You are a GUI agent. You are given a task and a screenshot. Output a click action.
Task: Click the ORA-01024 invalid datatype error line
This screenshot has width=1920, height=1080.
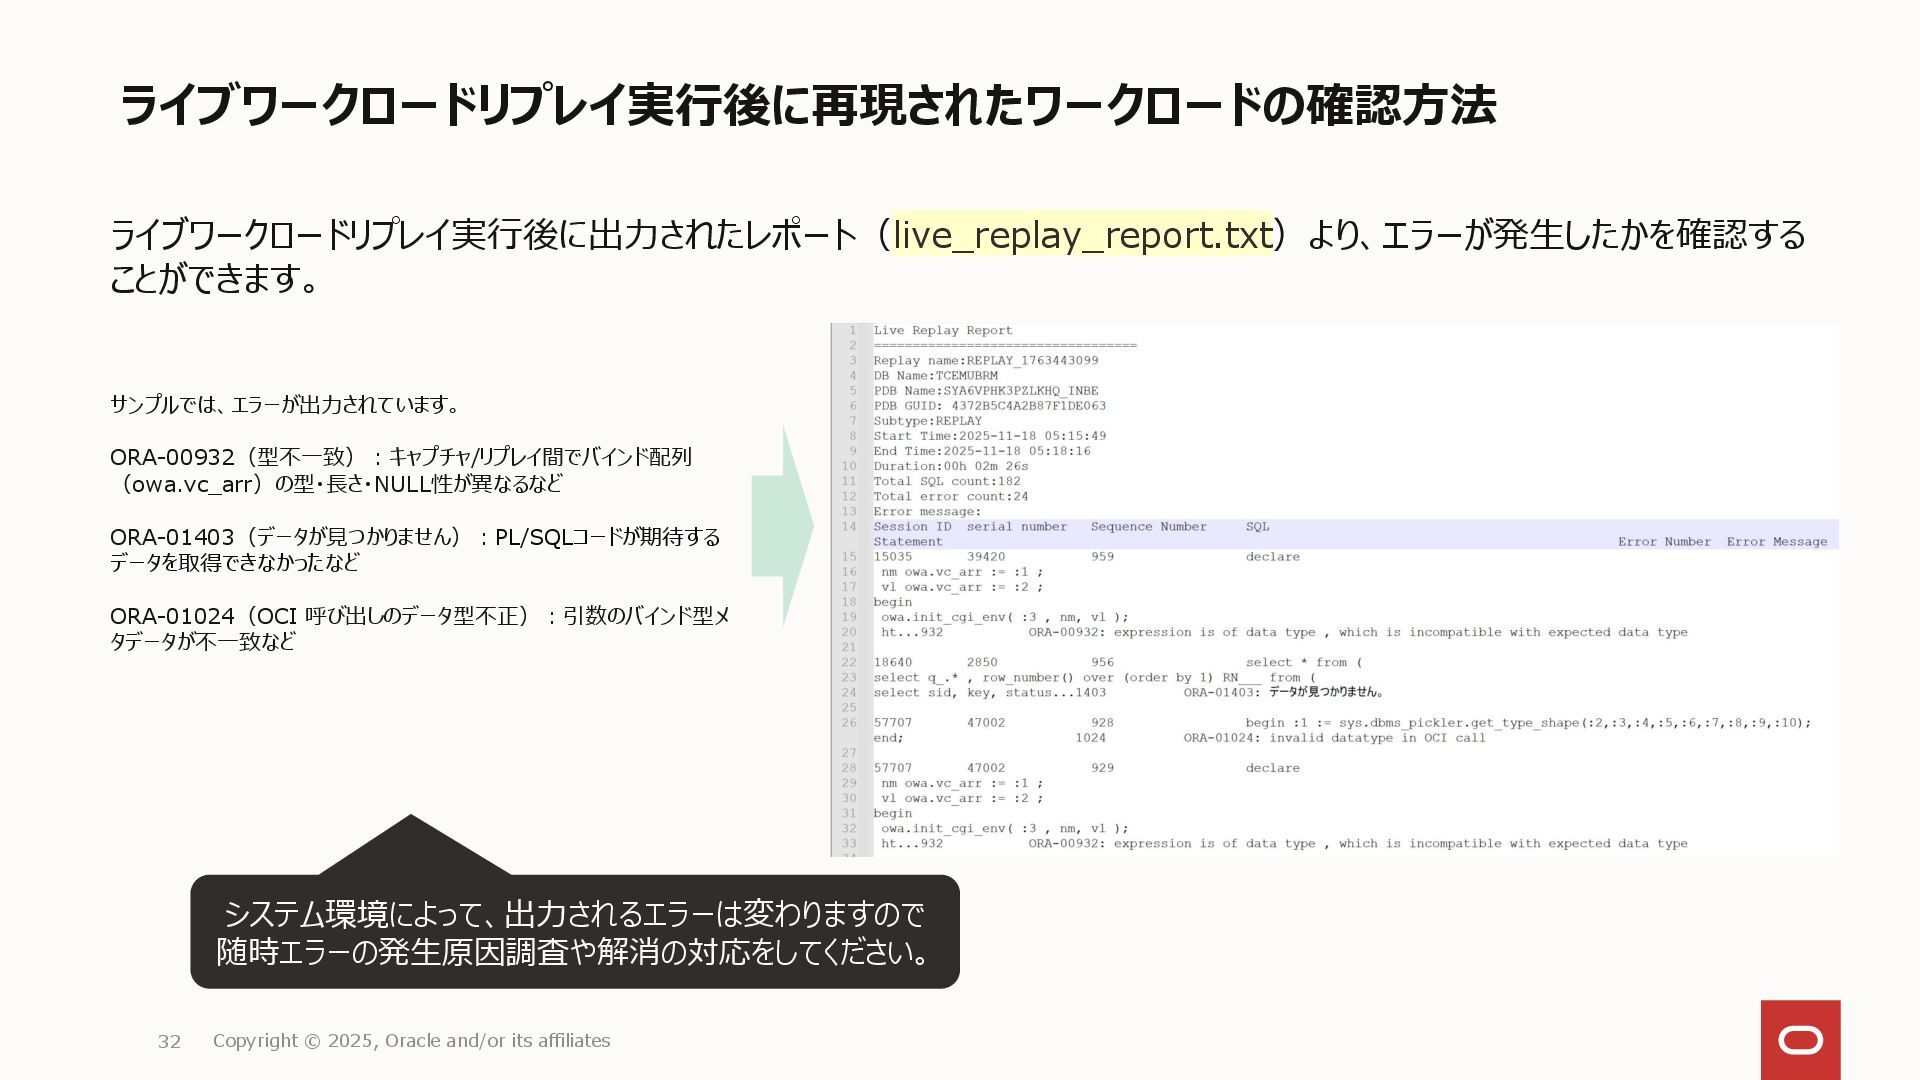point(1334,738)
